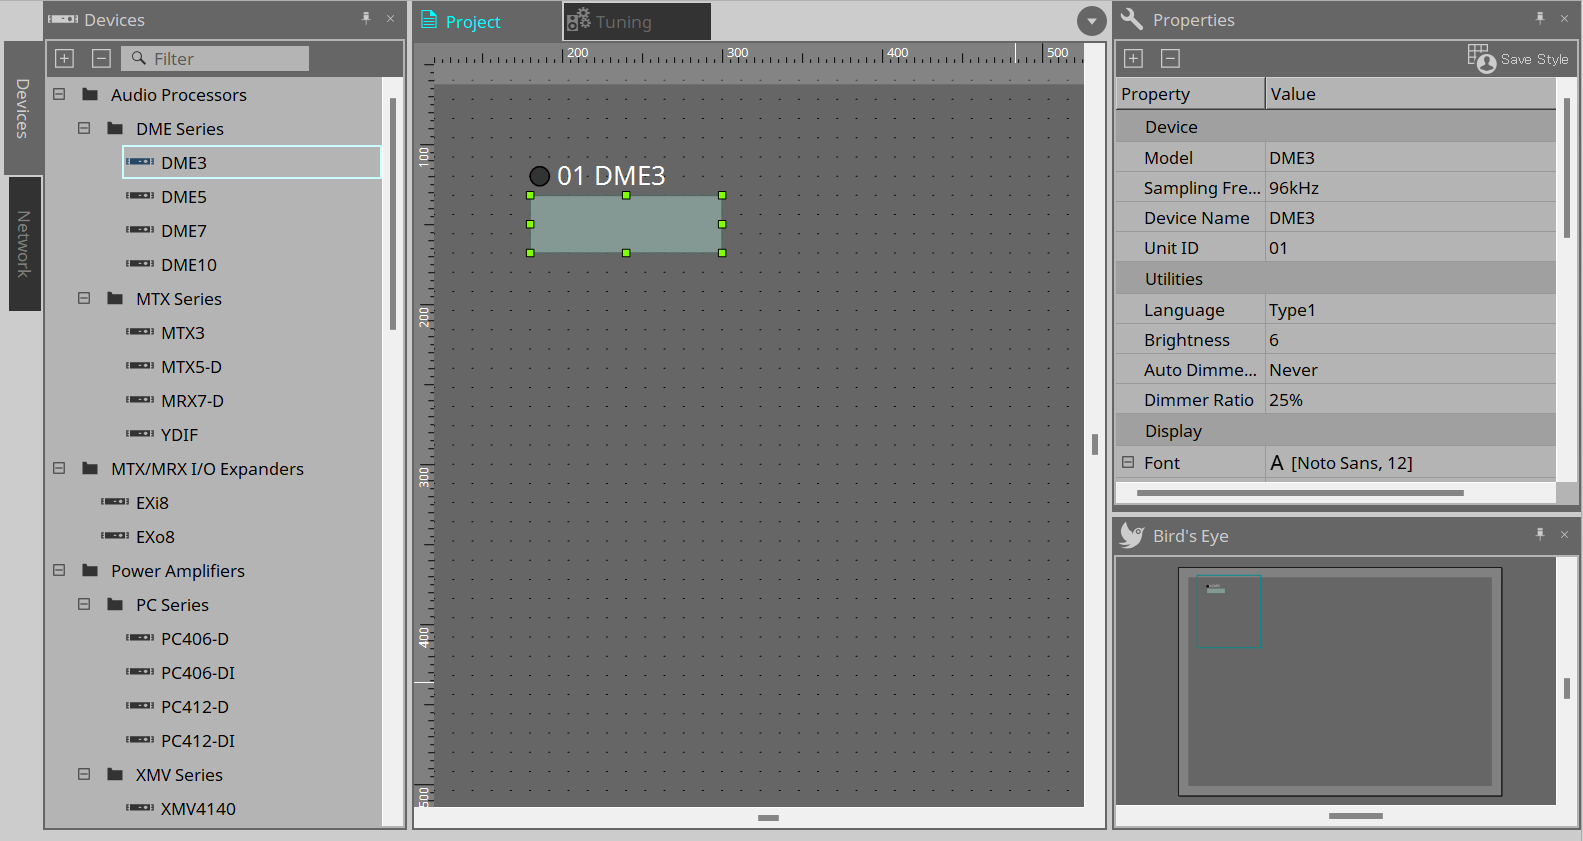The image size is (1583, 841).
Task: Collapse the Audio Processors folder
Action: (x=59, y=94)
